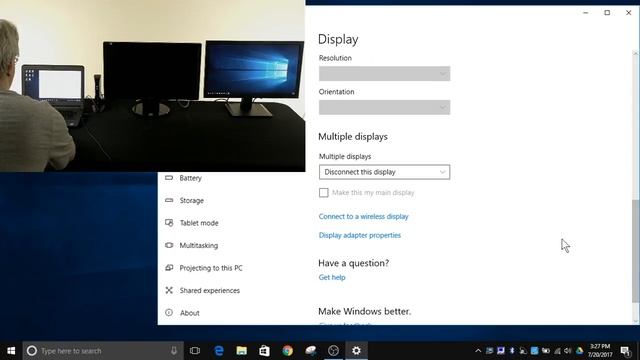Open the Windows Start menu

pyautogui.click(x=11, y=351)
